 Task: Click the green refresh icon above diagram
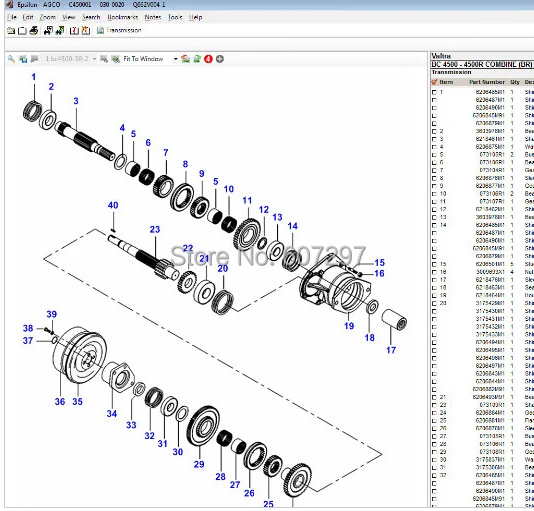tap(197, 59)
